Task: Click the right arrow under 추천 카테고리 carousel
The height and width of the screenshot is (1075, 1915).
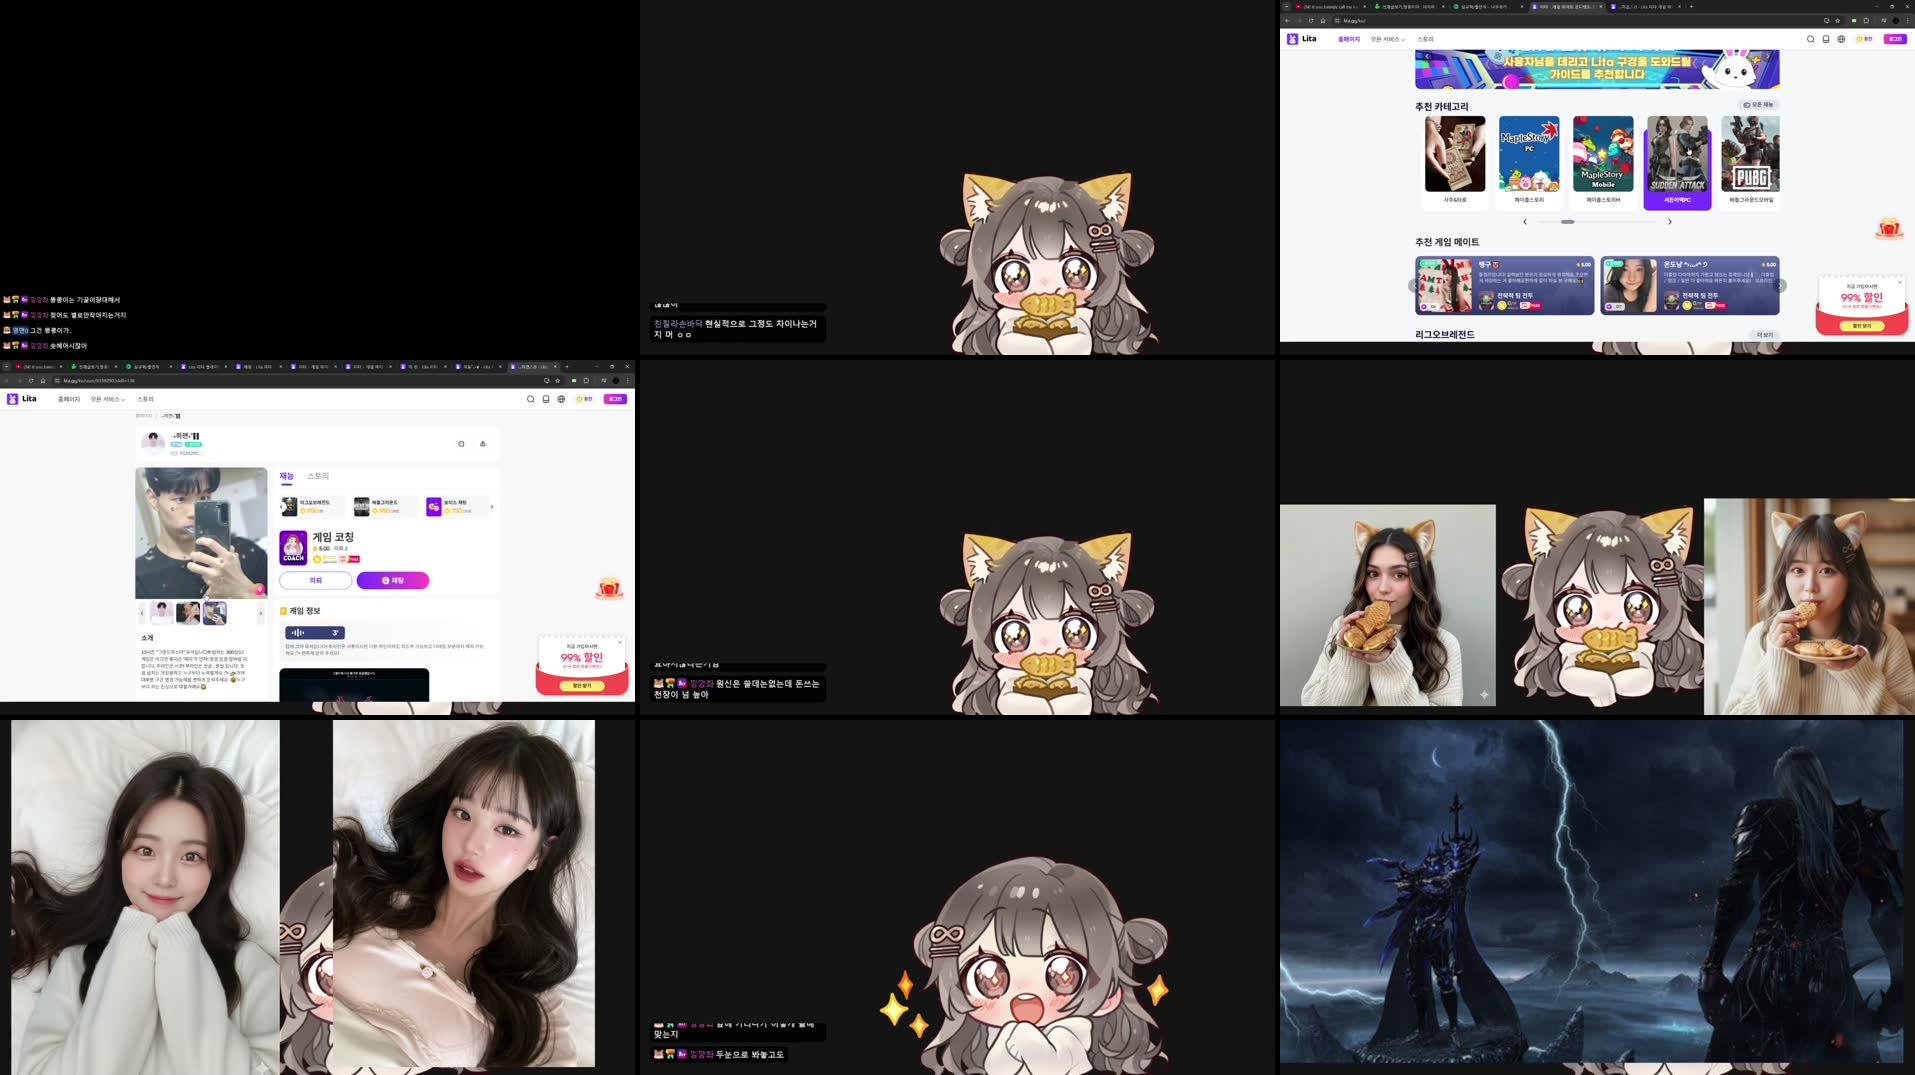Action: pyautogui.click(x=1669, y=222)
